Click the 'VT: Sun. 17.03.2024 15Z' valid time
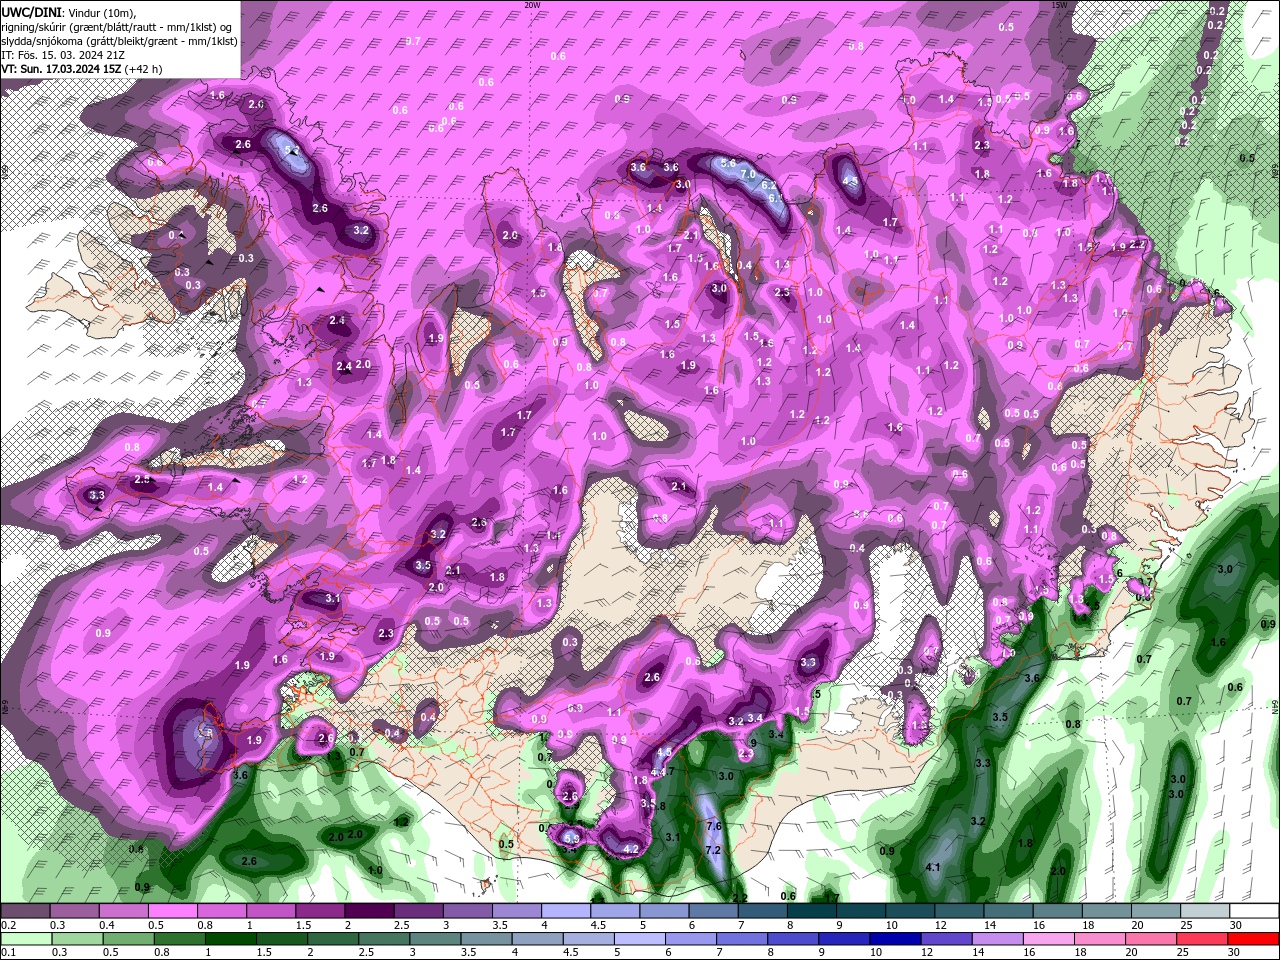The height and width of the screenshot is (960, 1280). (61, 69)
